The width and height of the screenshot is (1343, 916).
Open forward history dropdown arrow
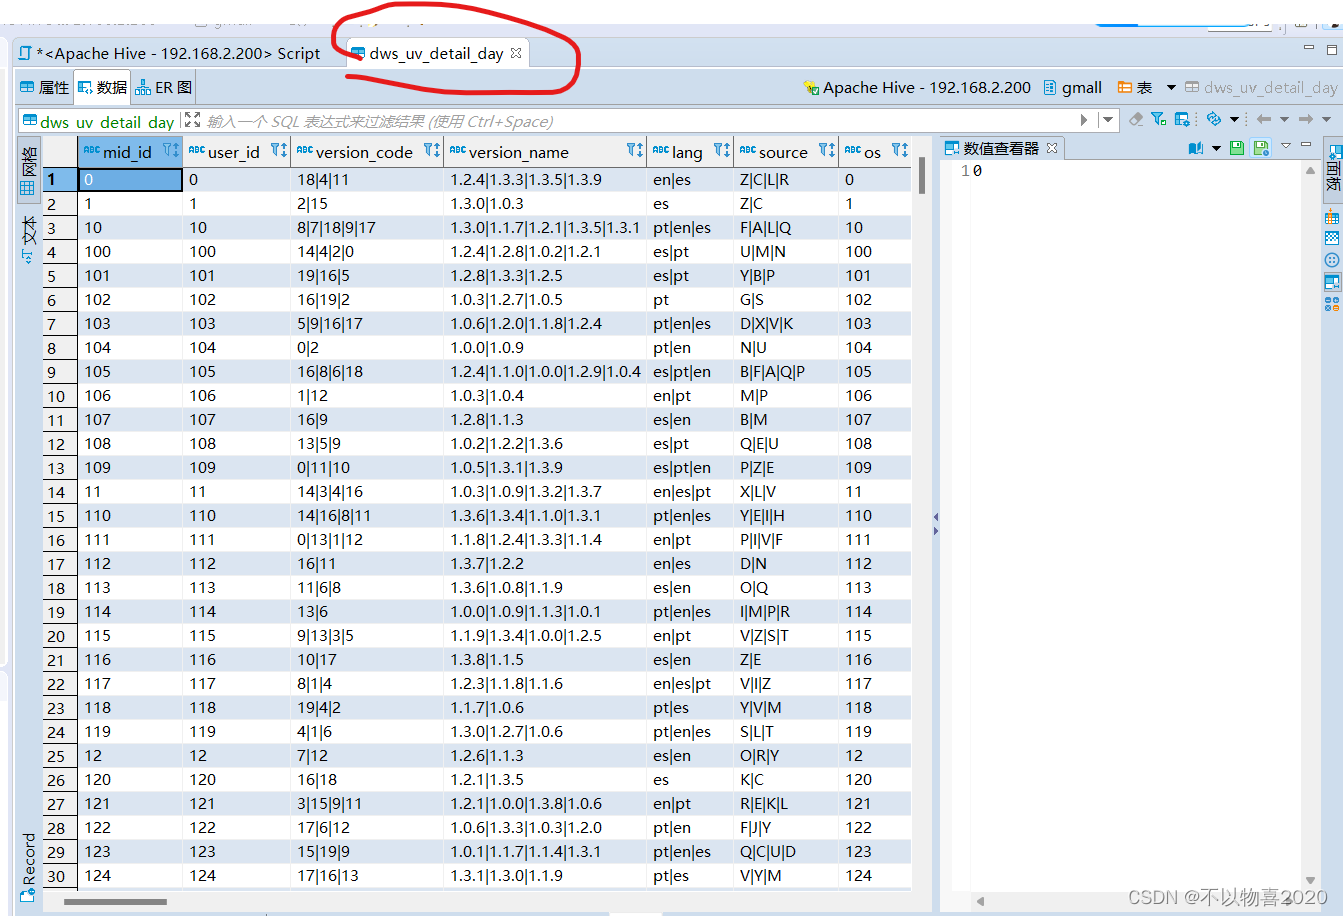click(1326, 120)
